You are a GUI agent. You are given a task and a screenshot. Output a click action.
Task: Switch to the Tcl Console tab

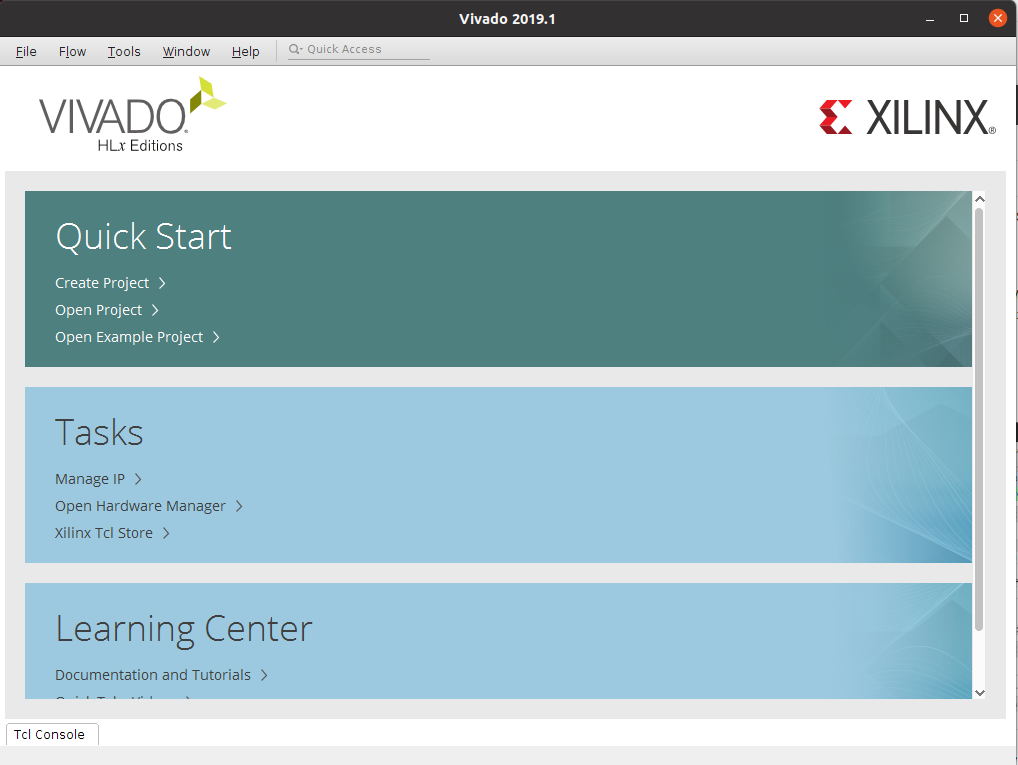50,734
